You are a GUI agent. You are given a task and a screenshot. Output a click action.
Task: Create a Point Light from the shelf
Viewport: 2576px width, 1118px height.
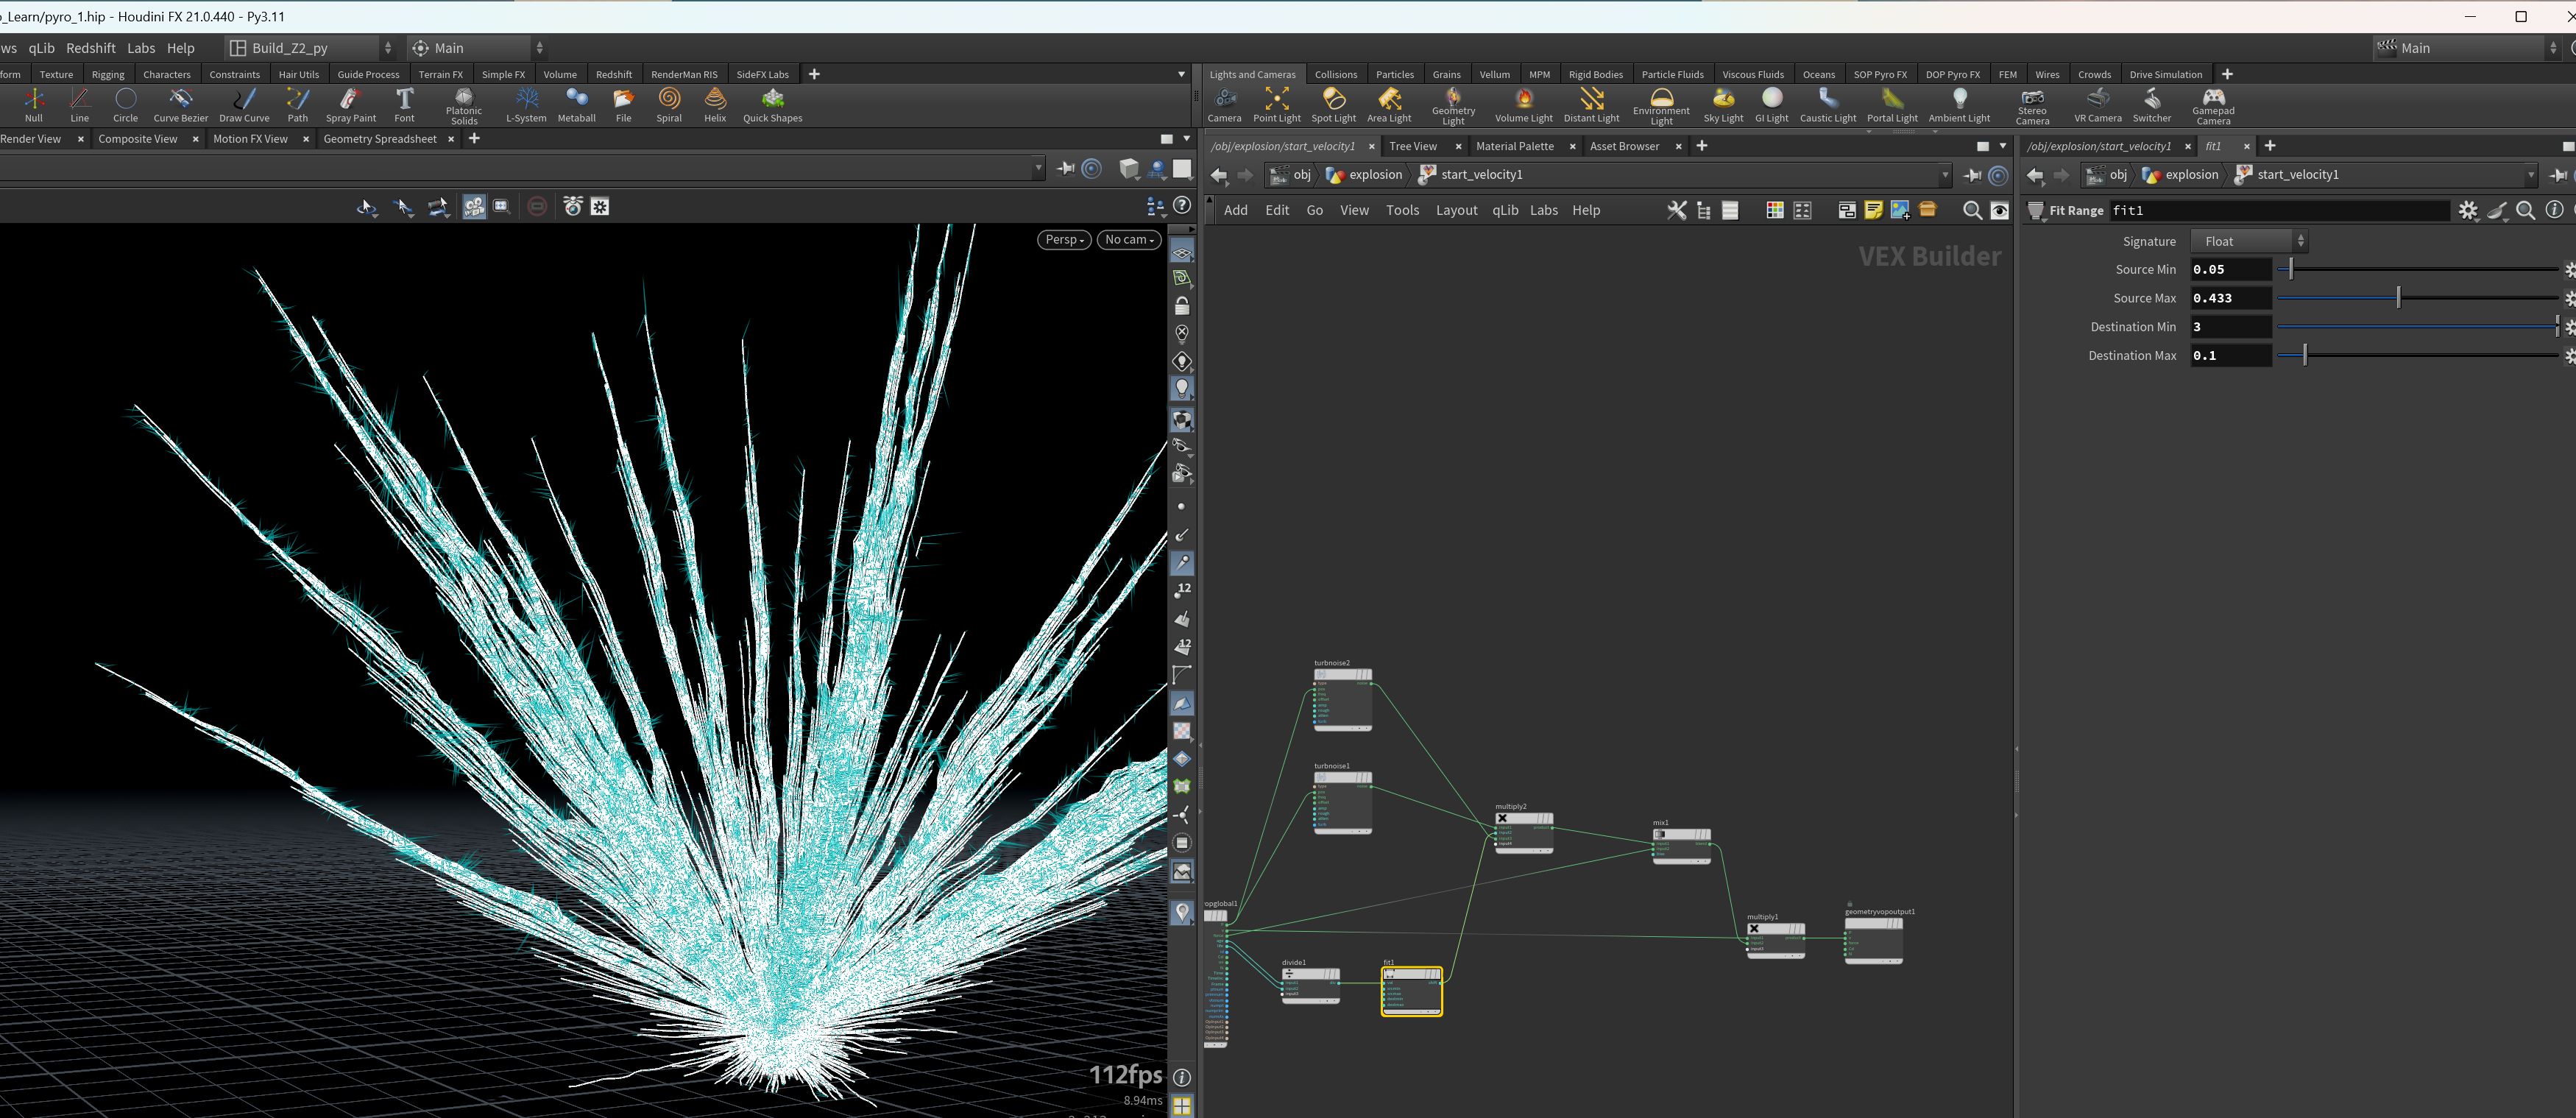[1277, 104]
